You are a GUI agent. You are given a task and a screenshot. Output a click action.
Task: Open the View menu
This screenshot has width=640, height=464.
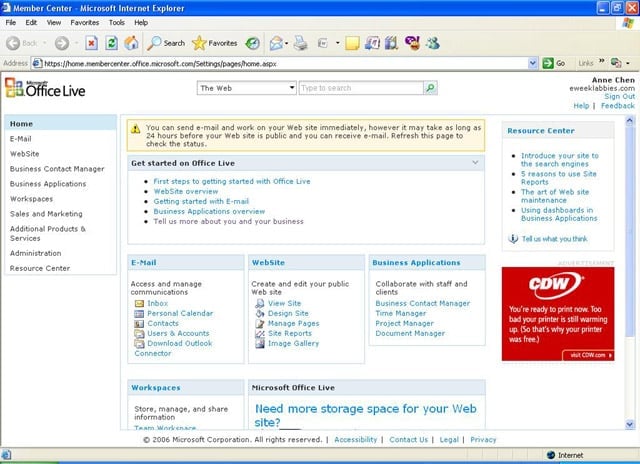pyautogui.click(x=53, y=22)
